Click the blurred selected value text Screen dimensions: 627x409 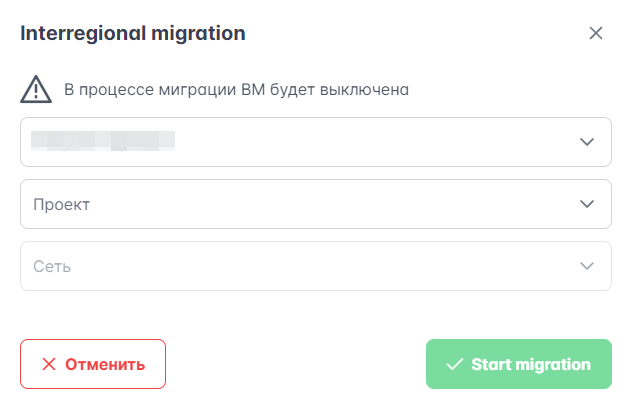(x=103, y=141)
